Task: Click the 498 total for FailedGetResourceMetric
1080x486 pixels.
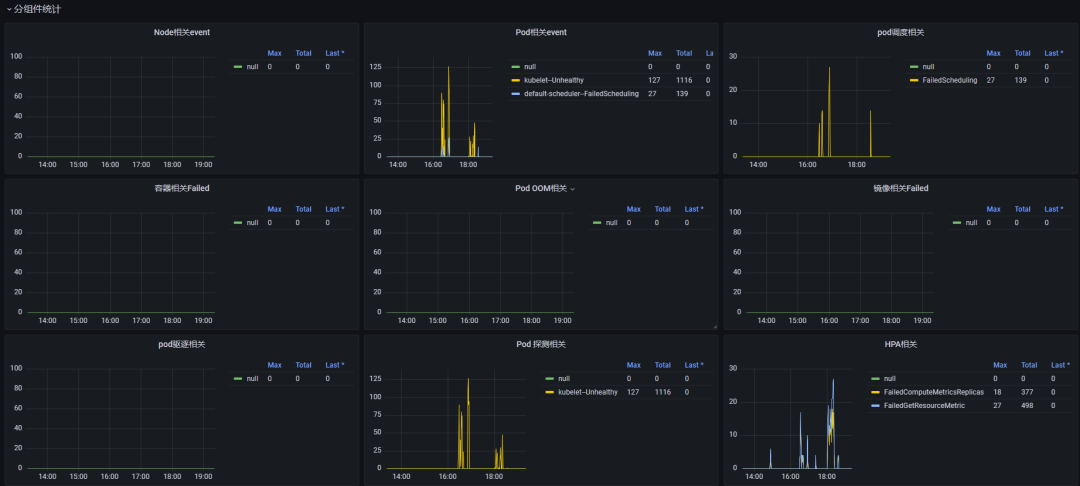Action: (1028, 406)
